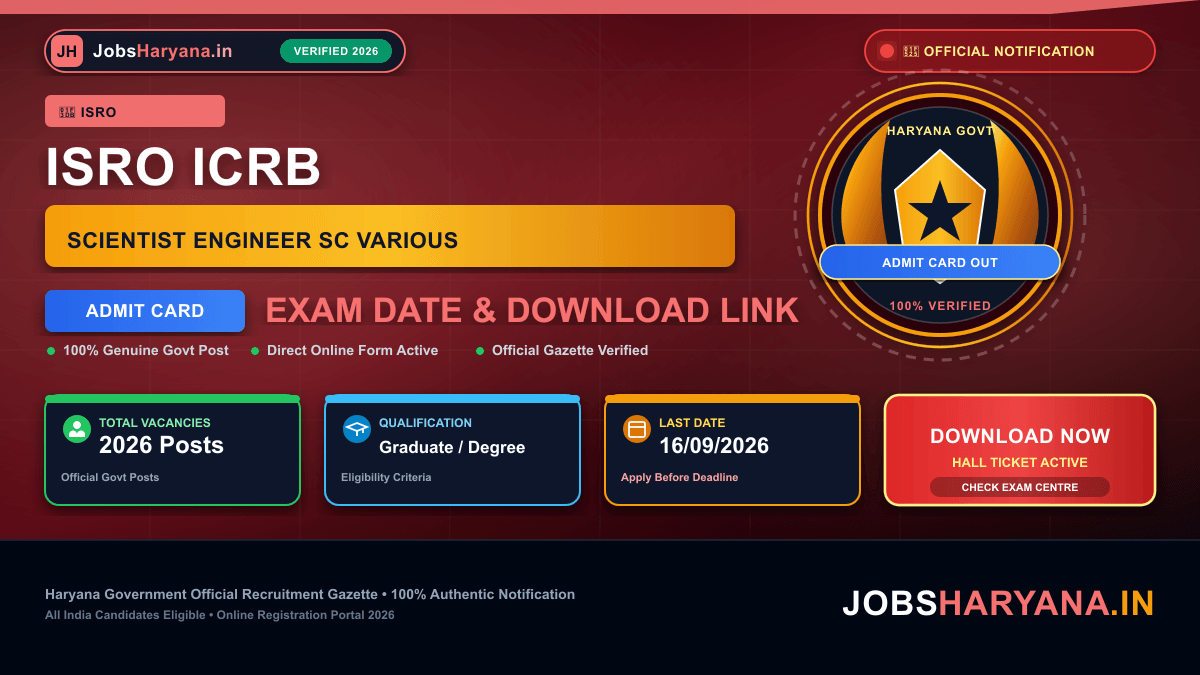The height and width of the screenshot is (675, 1200).
Task: Click the green dot beside 100% Genuine Govt Post
Action: pos(51,351)
